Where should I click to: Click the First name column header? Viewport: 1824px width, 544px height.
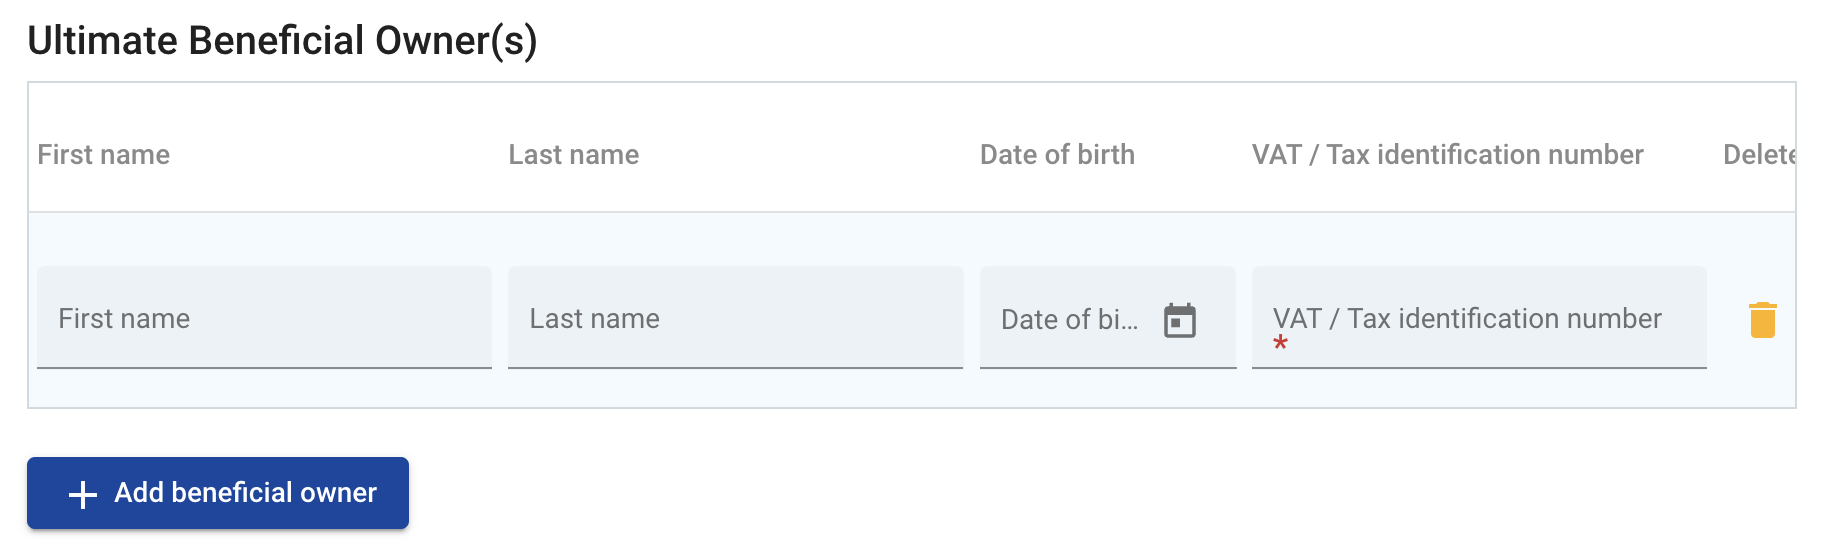click(104, 155)
